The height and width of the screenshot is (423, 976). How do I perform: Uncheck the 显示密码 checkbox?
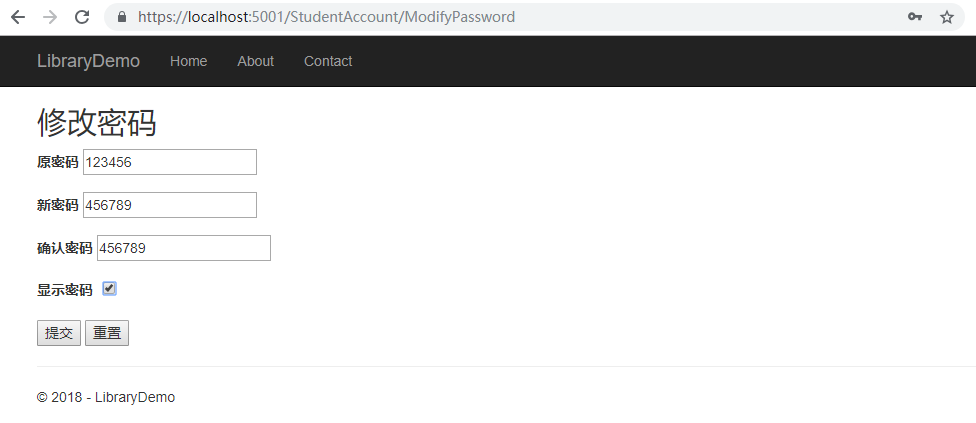click(109, 289)
